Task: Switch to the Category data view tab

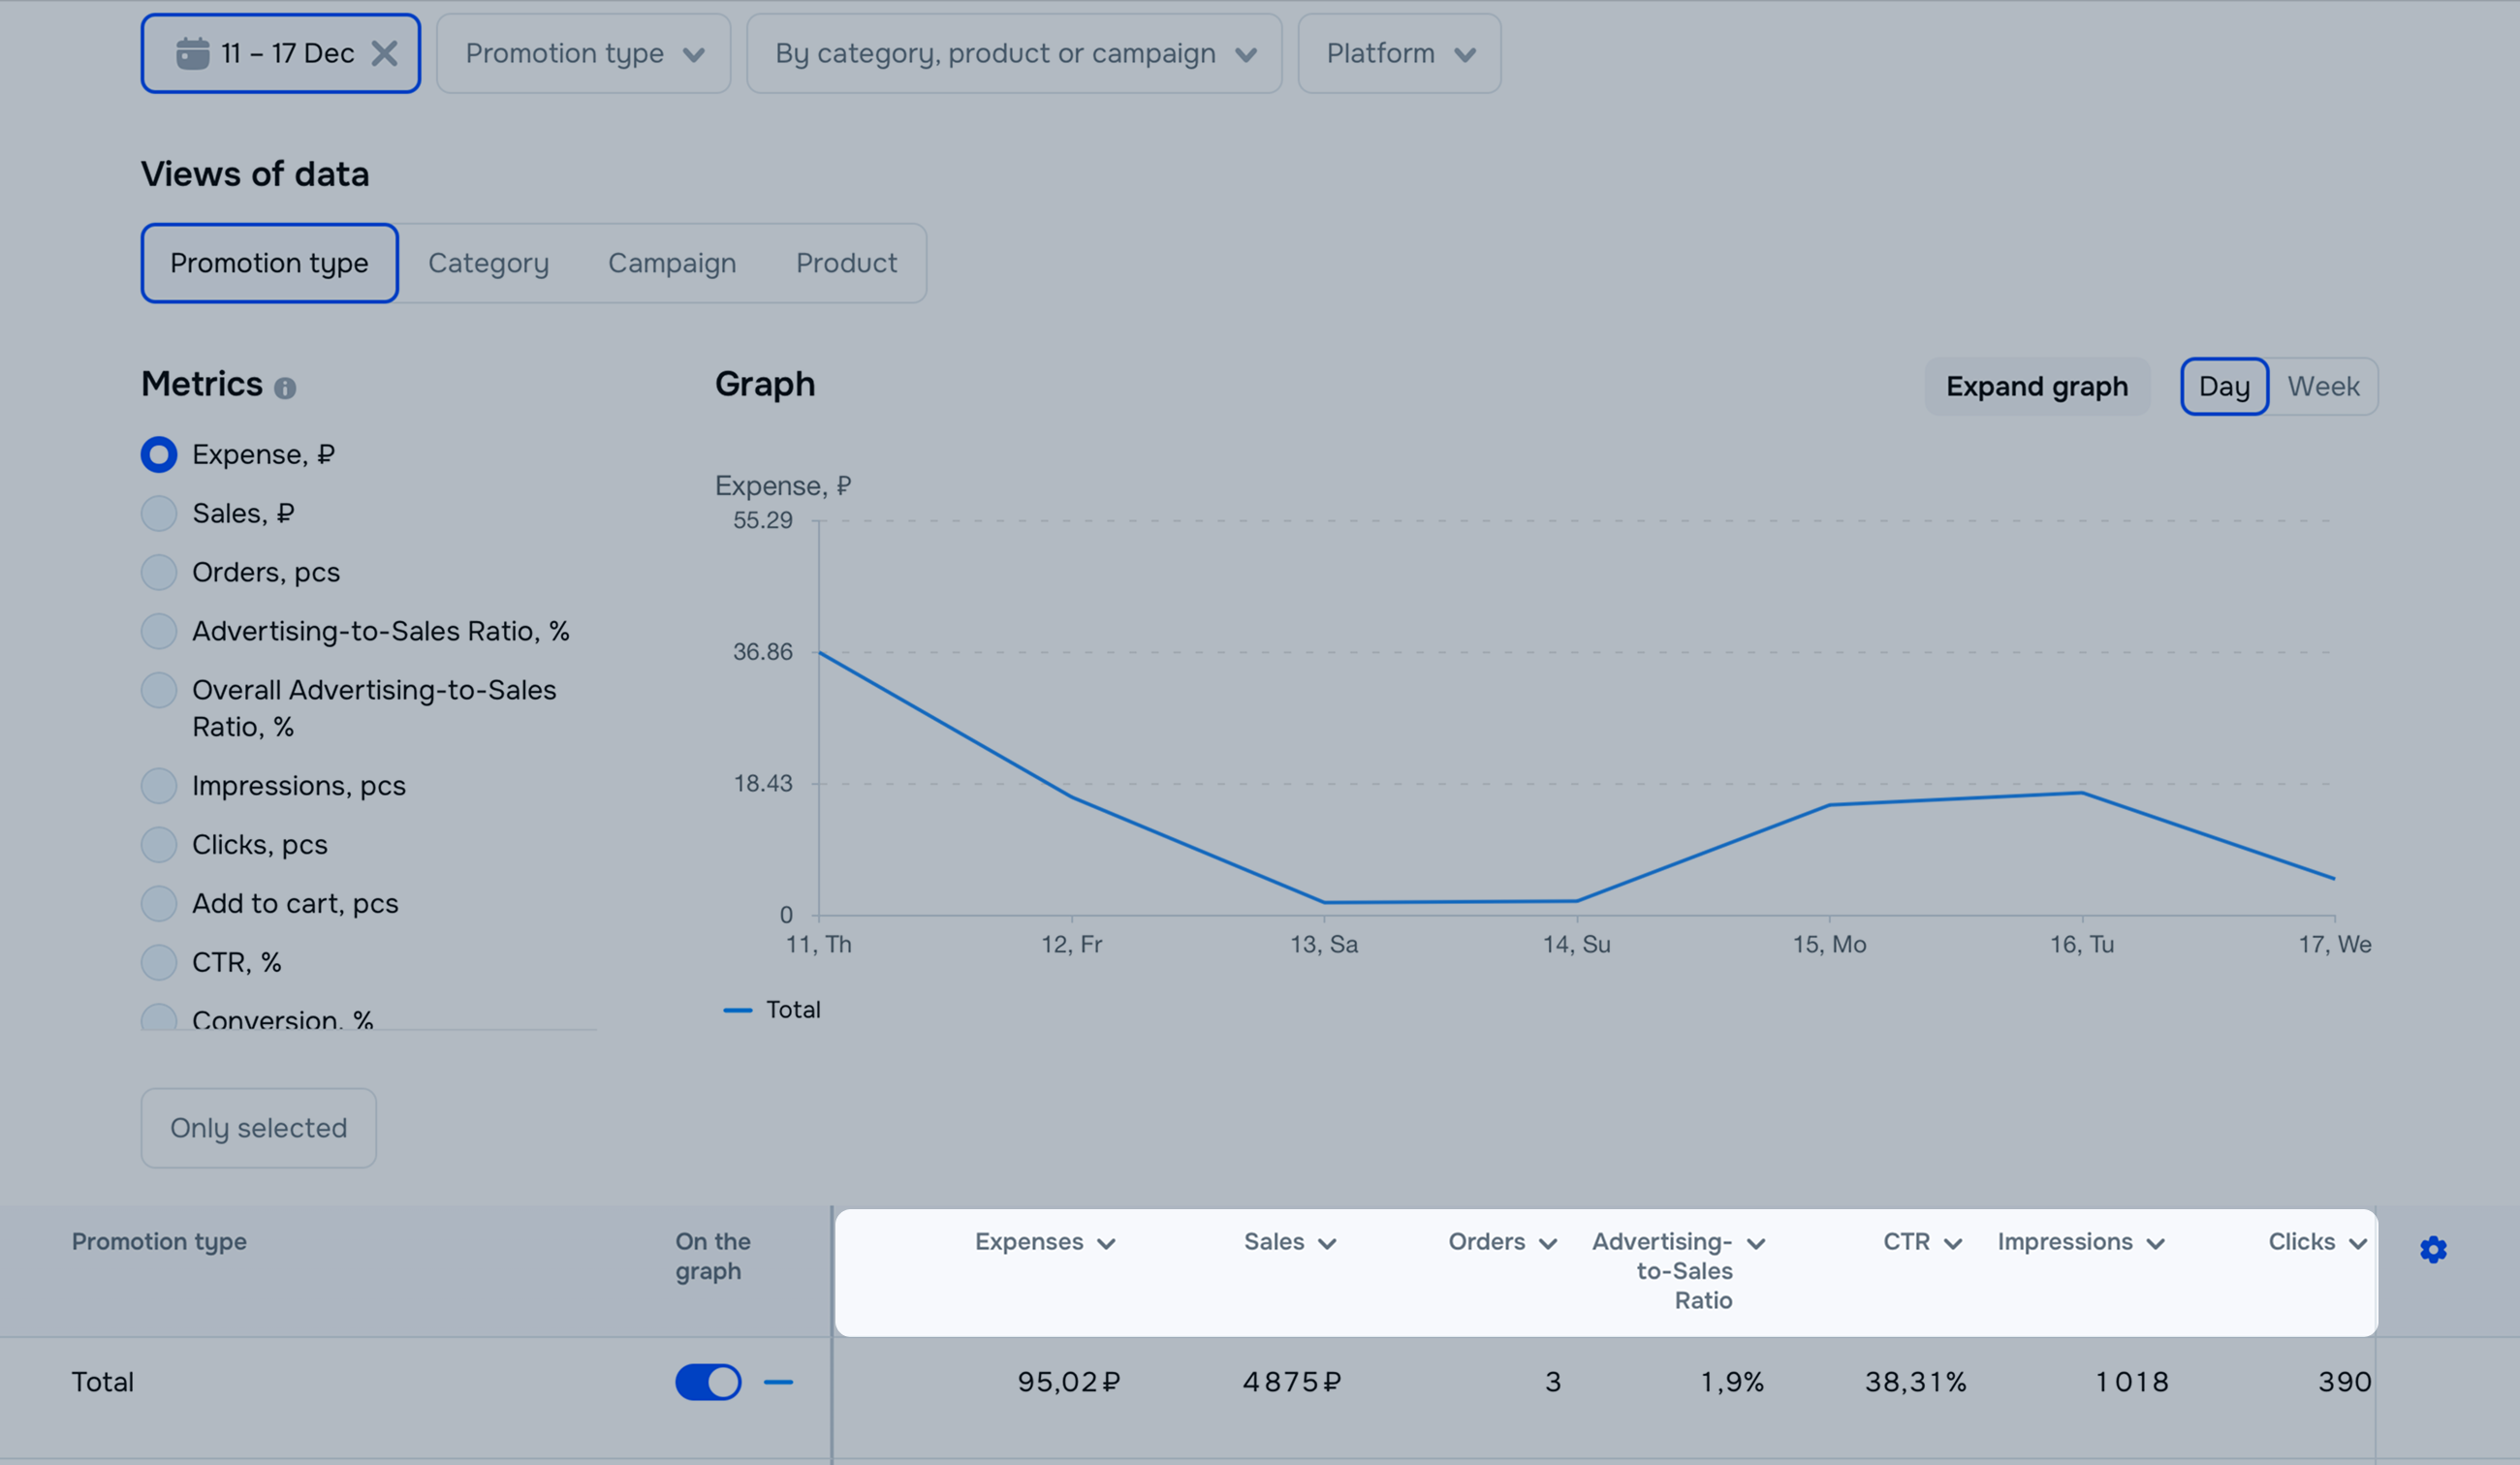Action: 488,263
